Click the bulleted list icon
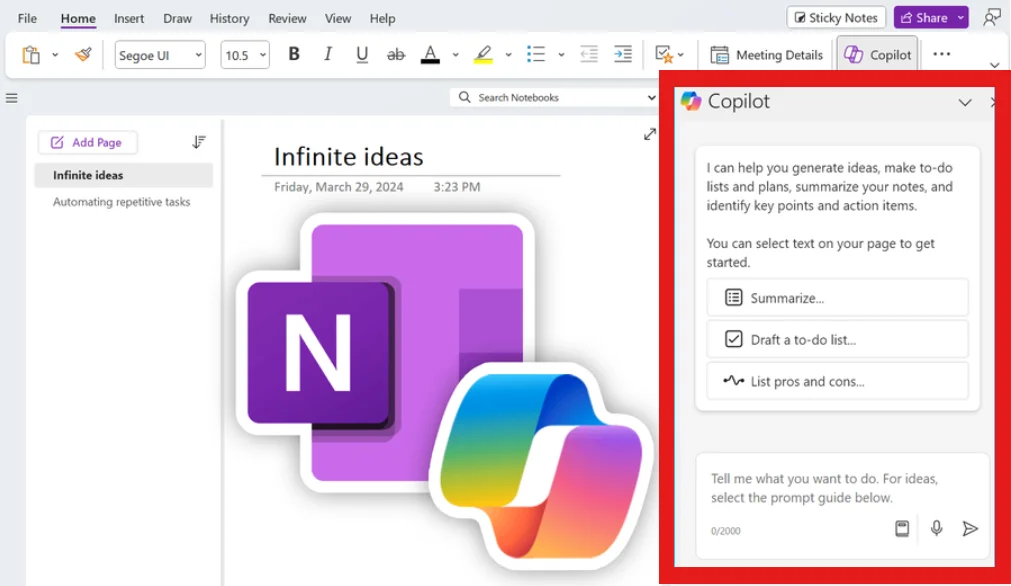 [x=536, y=54]
